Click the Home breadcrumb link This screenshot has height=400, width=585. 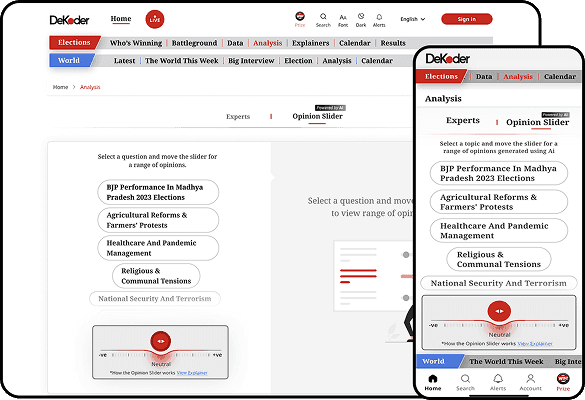pyautogui.click(x=60, y=87)
